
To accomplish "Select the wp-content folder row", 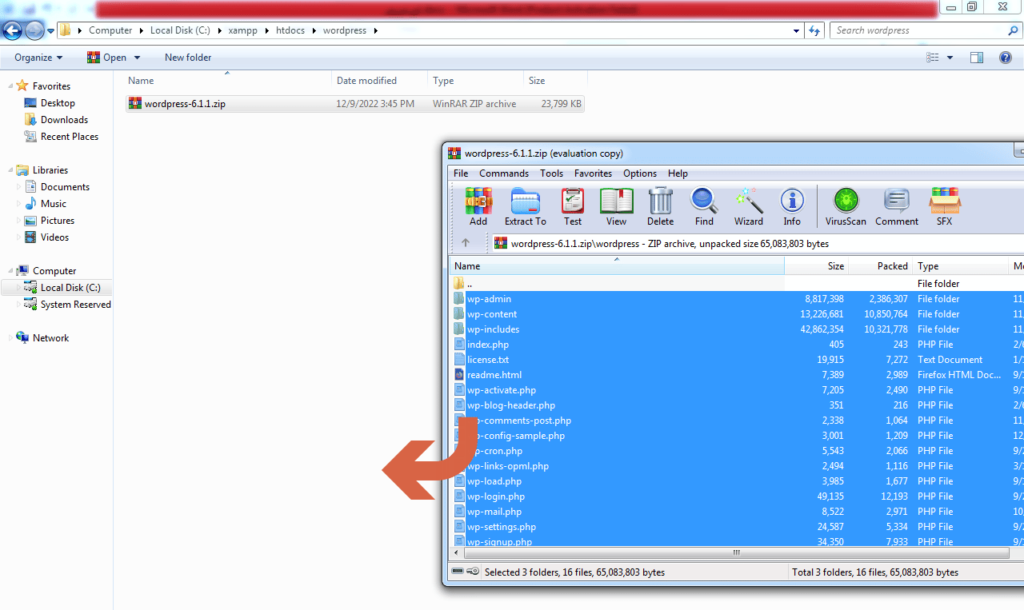I will point(737,314).
